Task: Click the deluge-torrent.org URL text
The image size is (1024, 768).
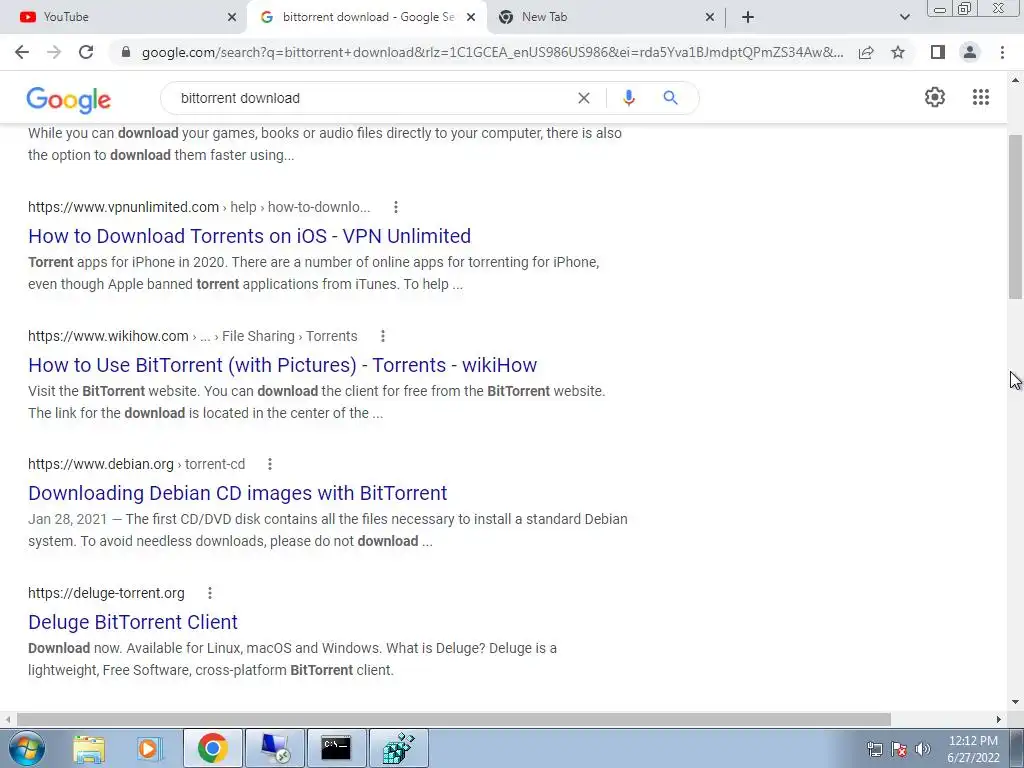Action: click(x=106, y=593)
